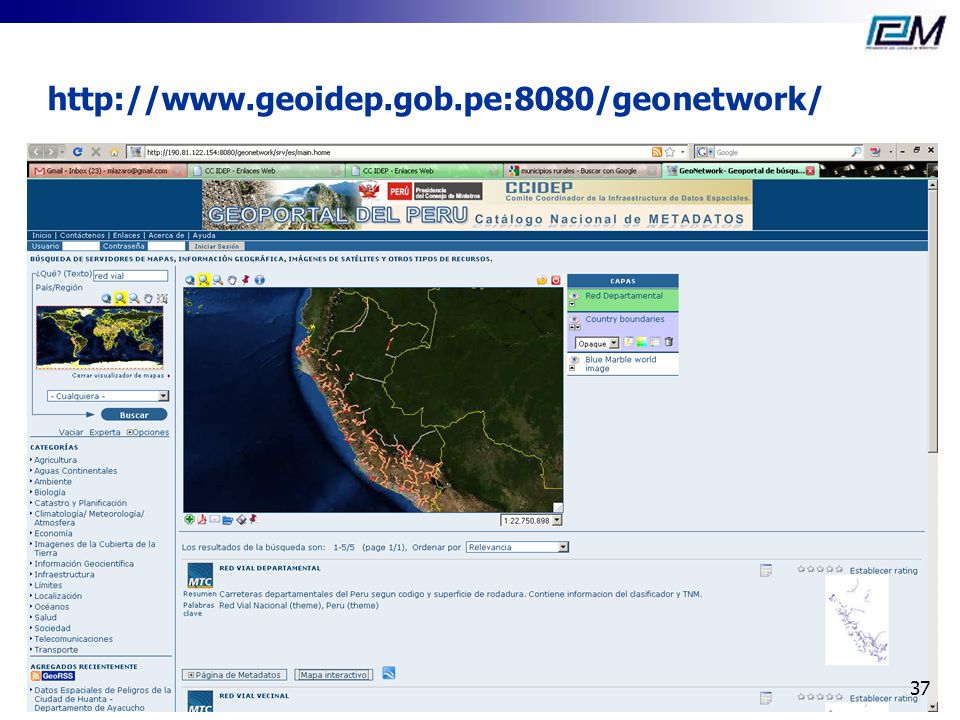The width and height of the screenshot is (960, 720).
Task: Open the Infraestructura category link
Action: (64, 574)
